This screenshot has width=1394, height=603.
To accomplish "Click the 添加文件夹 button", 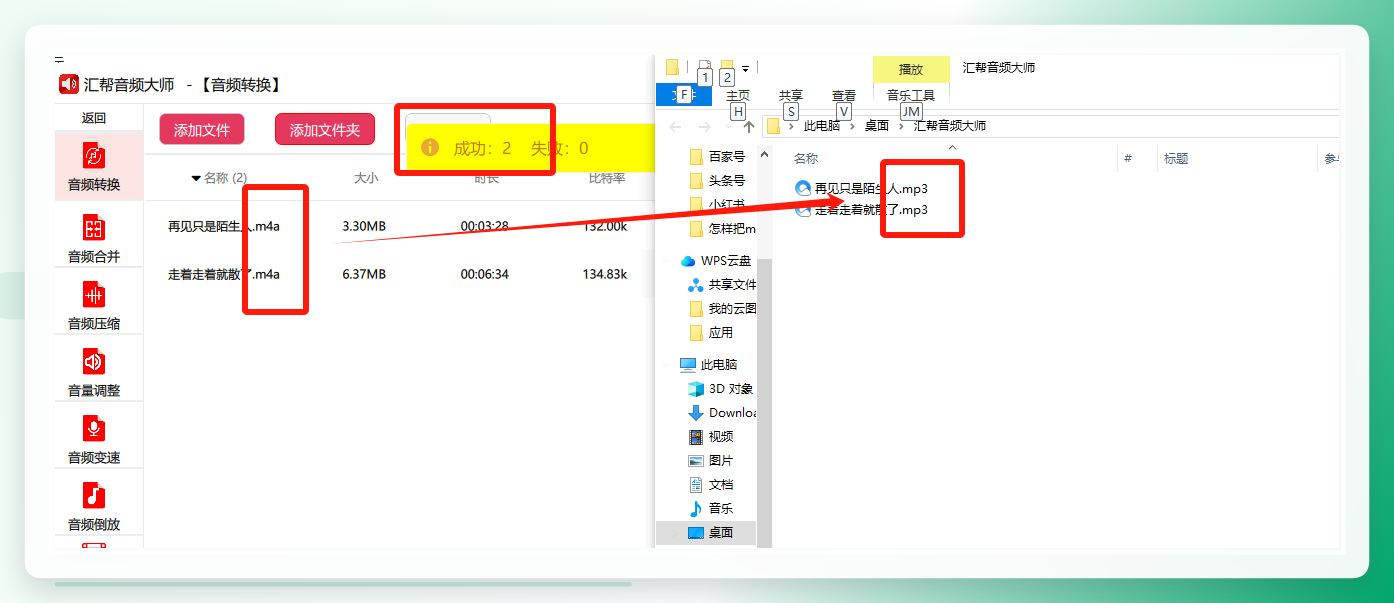I will [325, 130].
